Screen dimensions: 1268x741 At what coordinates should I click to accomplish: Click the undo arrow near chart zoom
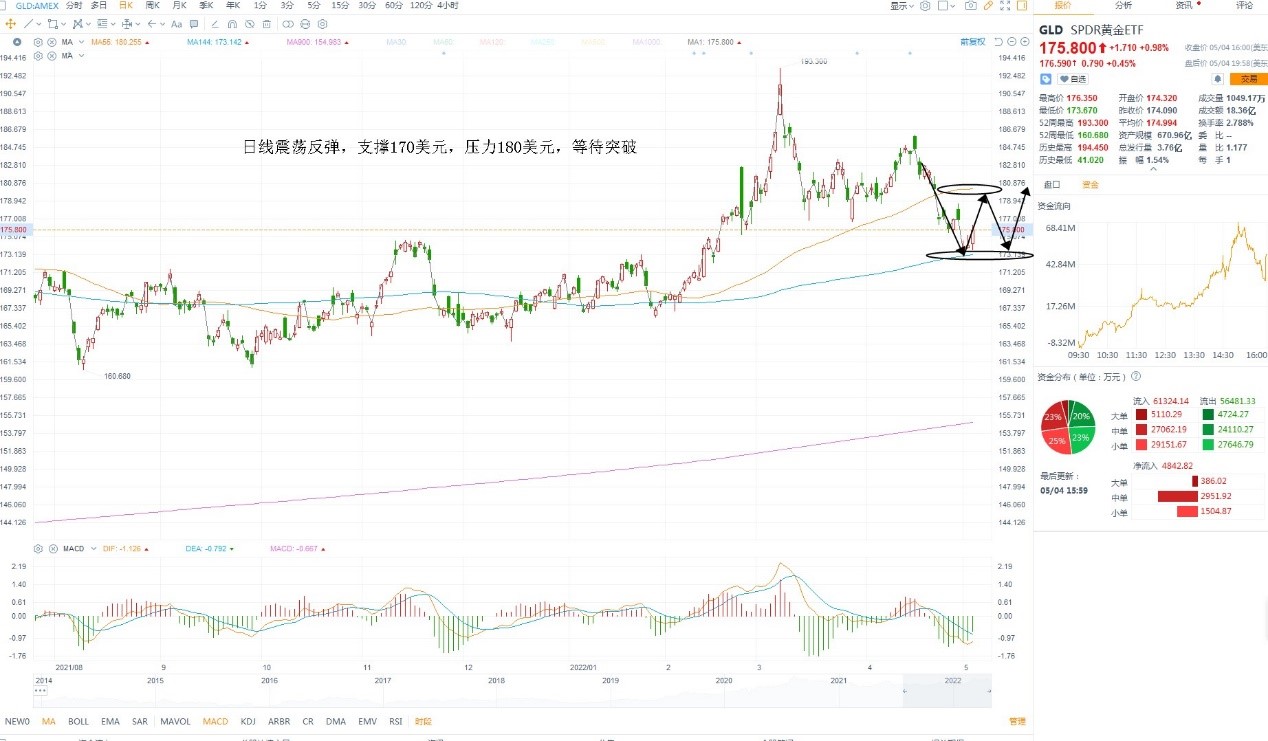pyautogui.click(x=998, y=42)
